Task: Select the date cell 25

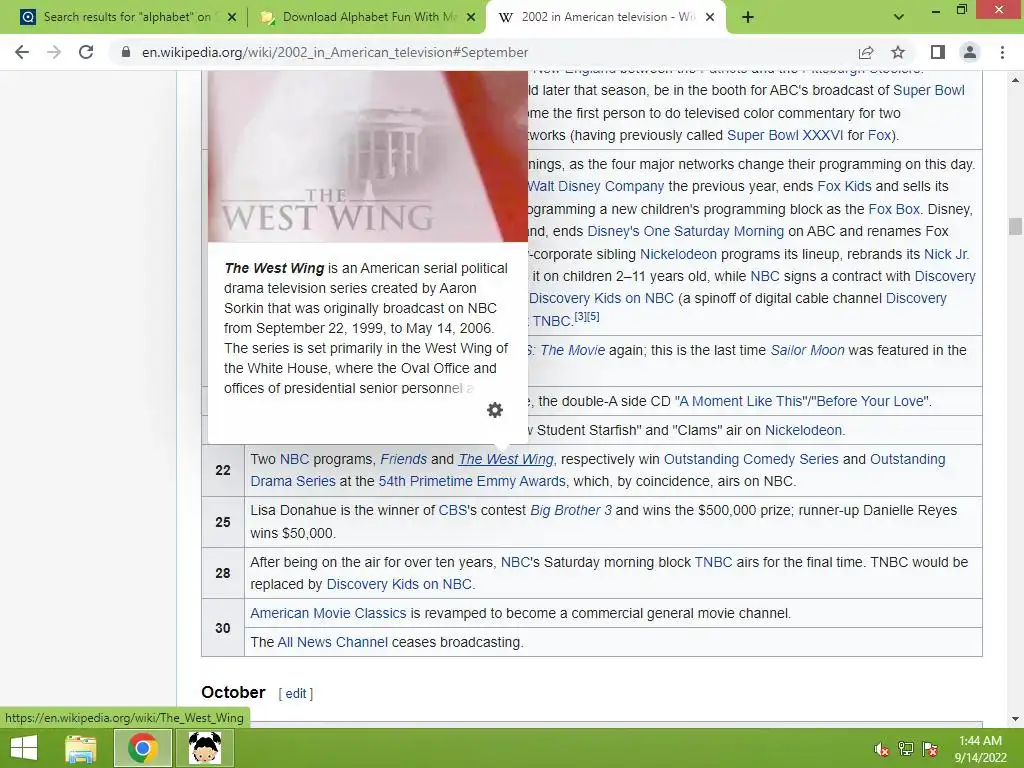Action: coord(223,522)
